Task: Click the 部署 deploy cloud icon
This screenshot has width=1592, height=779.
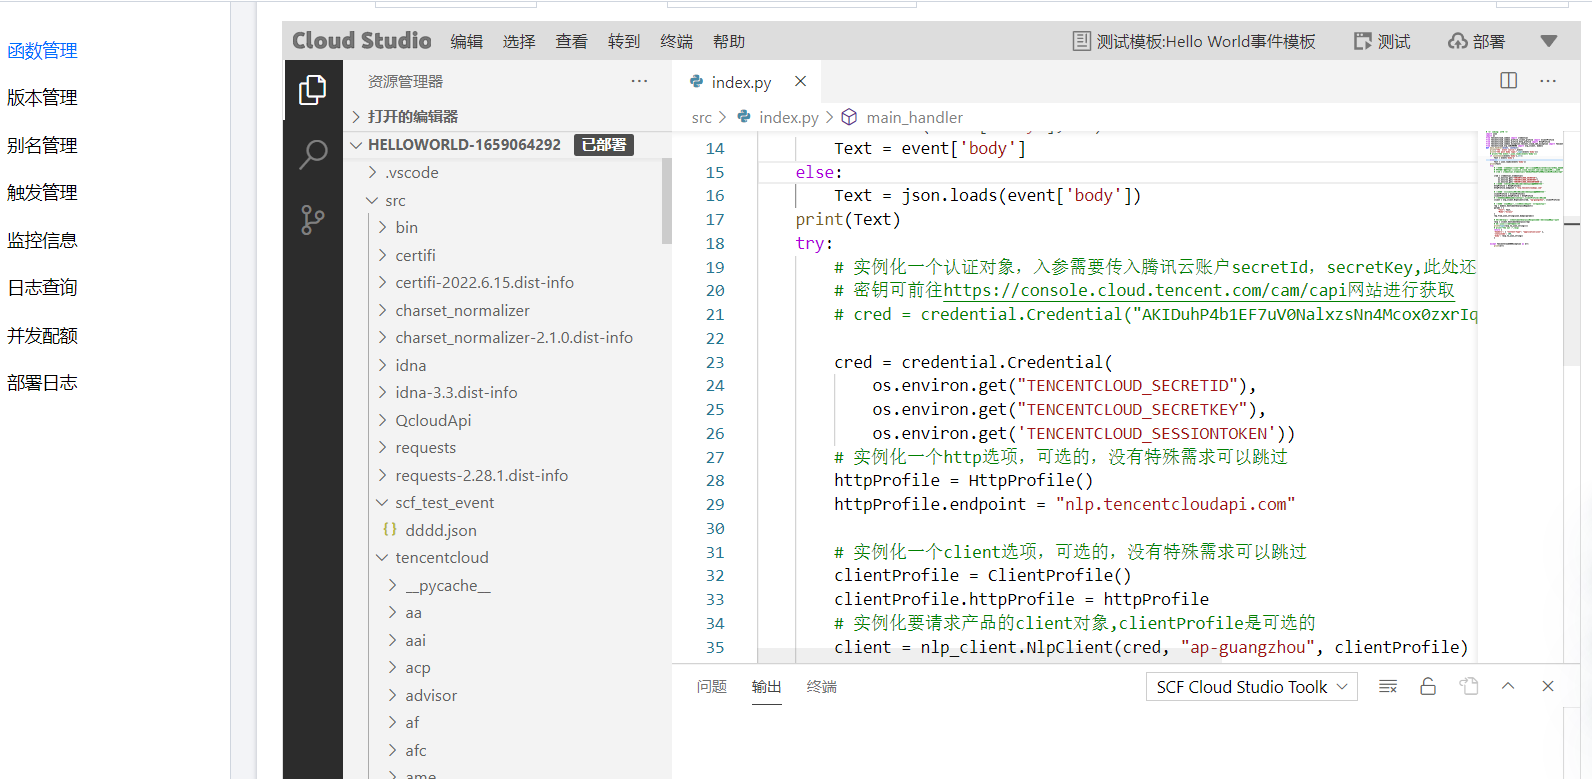Action: click(1458, 41)
